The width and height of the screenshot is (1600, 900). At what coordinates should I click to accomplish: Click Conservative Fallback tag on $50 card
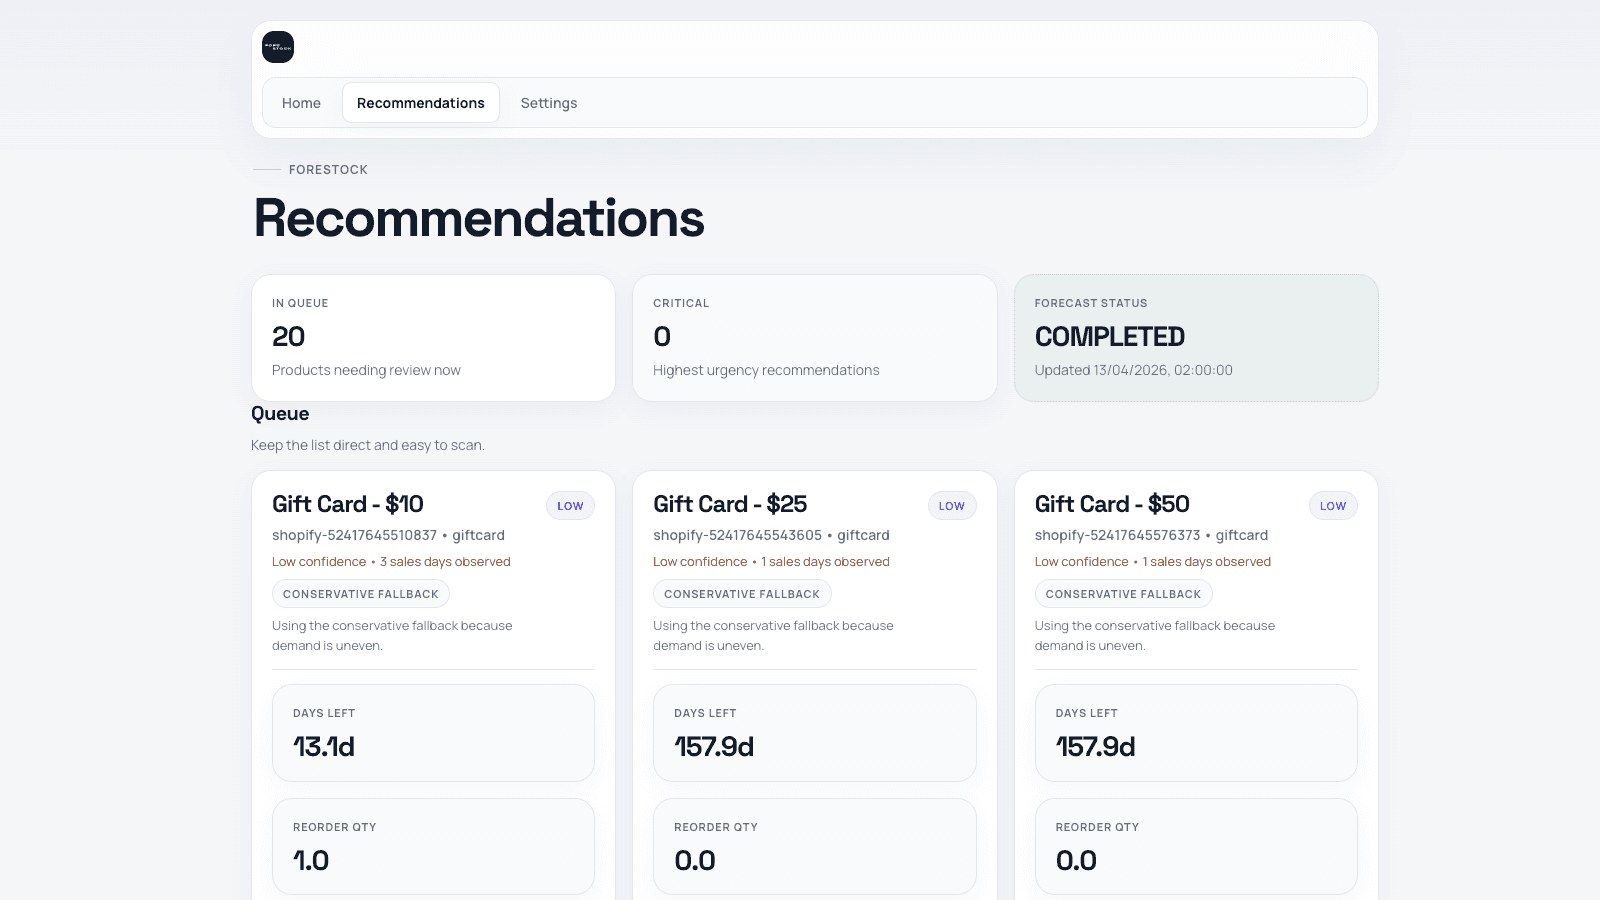(x=1123, y=594)
